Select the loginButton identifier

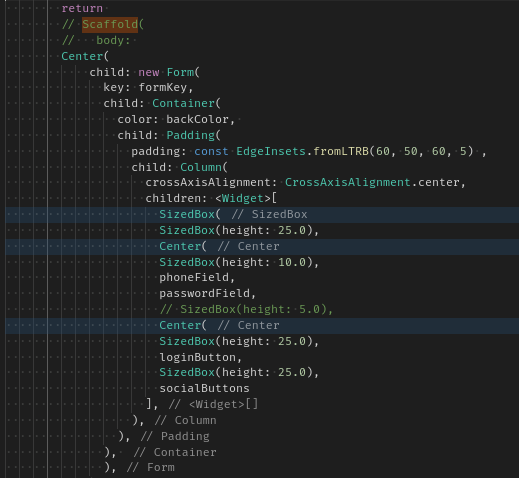[x=197, y=358]
